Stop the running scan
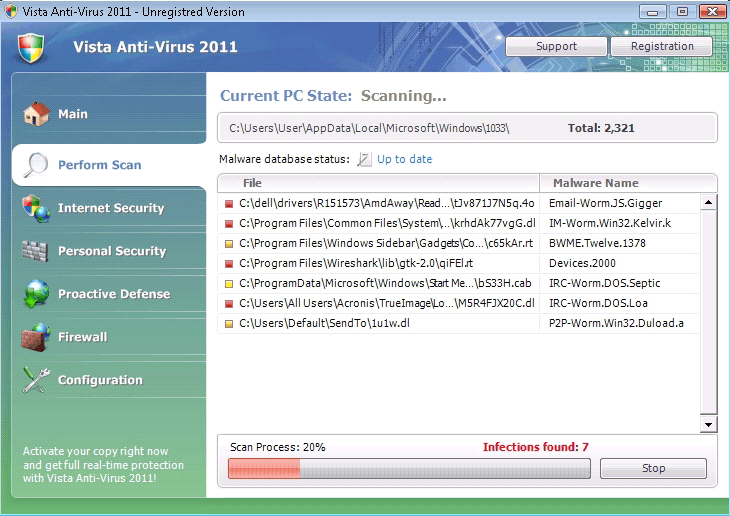730x516 pixels. coord(653,468)
